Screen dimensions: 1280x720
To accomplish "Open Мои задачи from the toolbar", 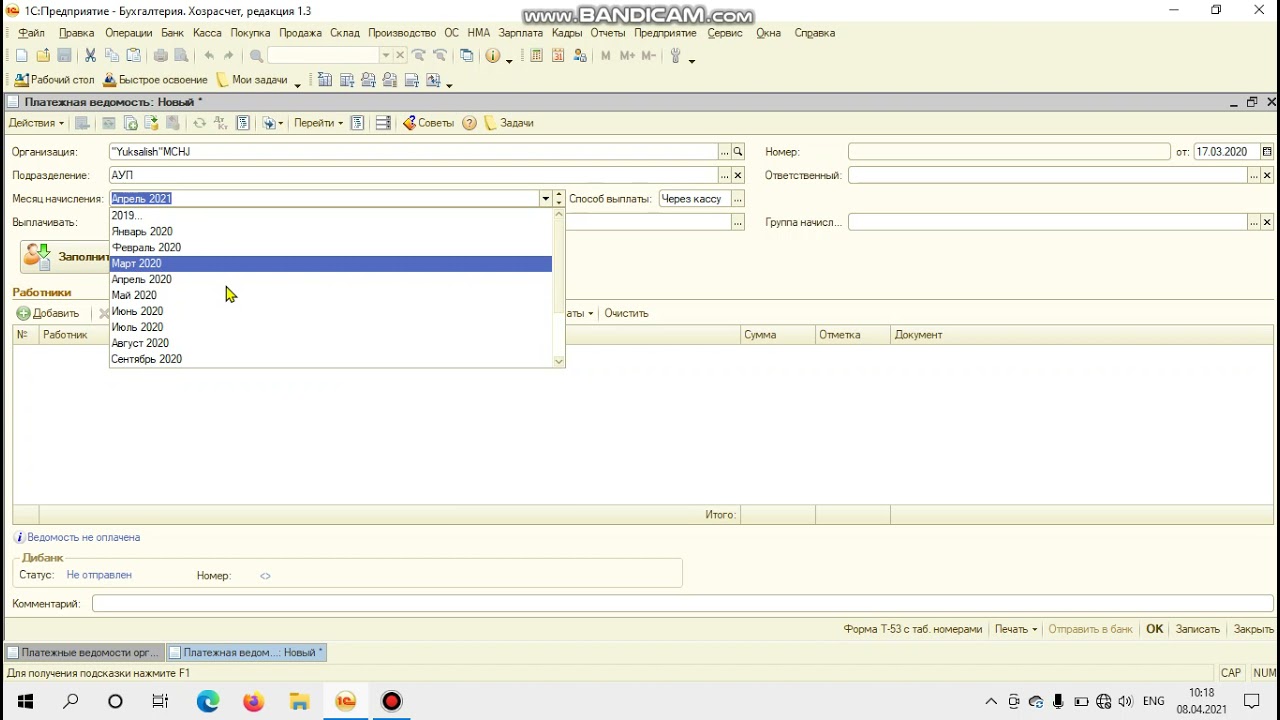I will point(251,80).
